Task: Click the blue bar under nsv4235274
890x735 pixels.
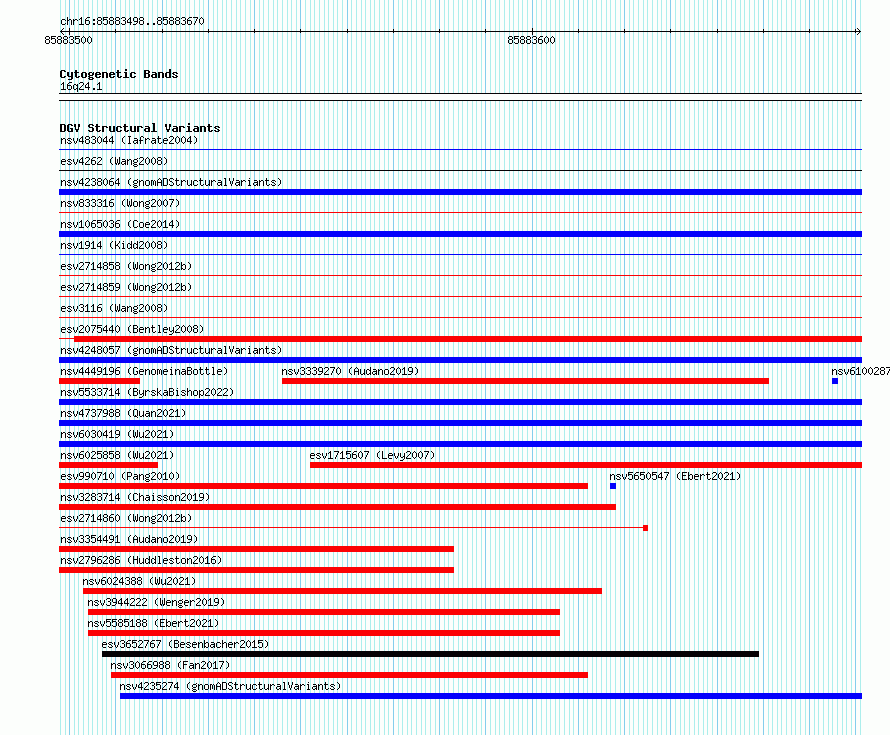Action: (x=491, y=696)
